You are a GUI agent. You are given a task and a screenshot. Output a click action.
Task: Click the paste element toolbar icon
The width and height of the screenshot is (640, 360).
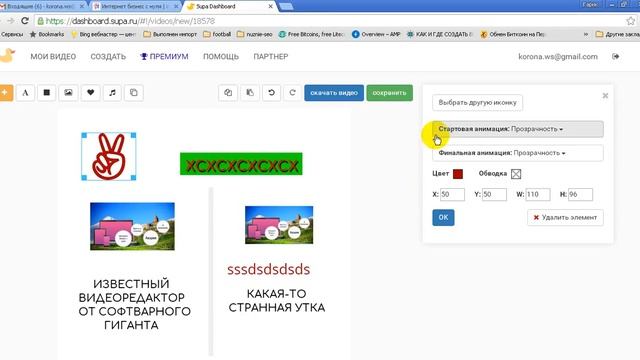[250, 93]
